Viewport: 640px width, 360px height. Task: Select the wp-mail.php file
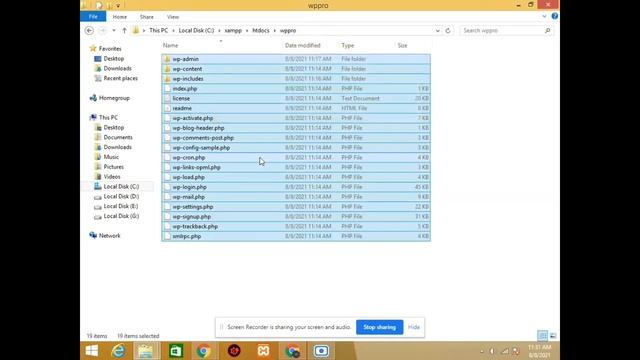point(296,197)
